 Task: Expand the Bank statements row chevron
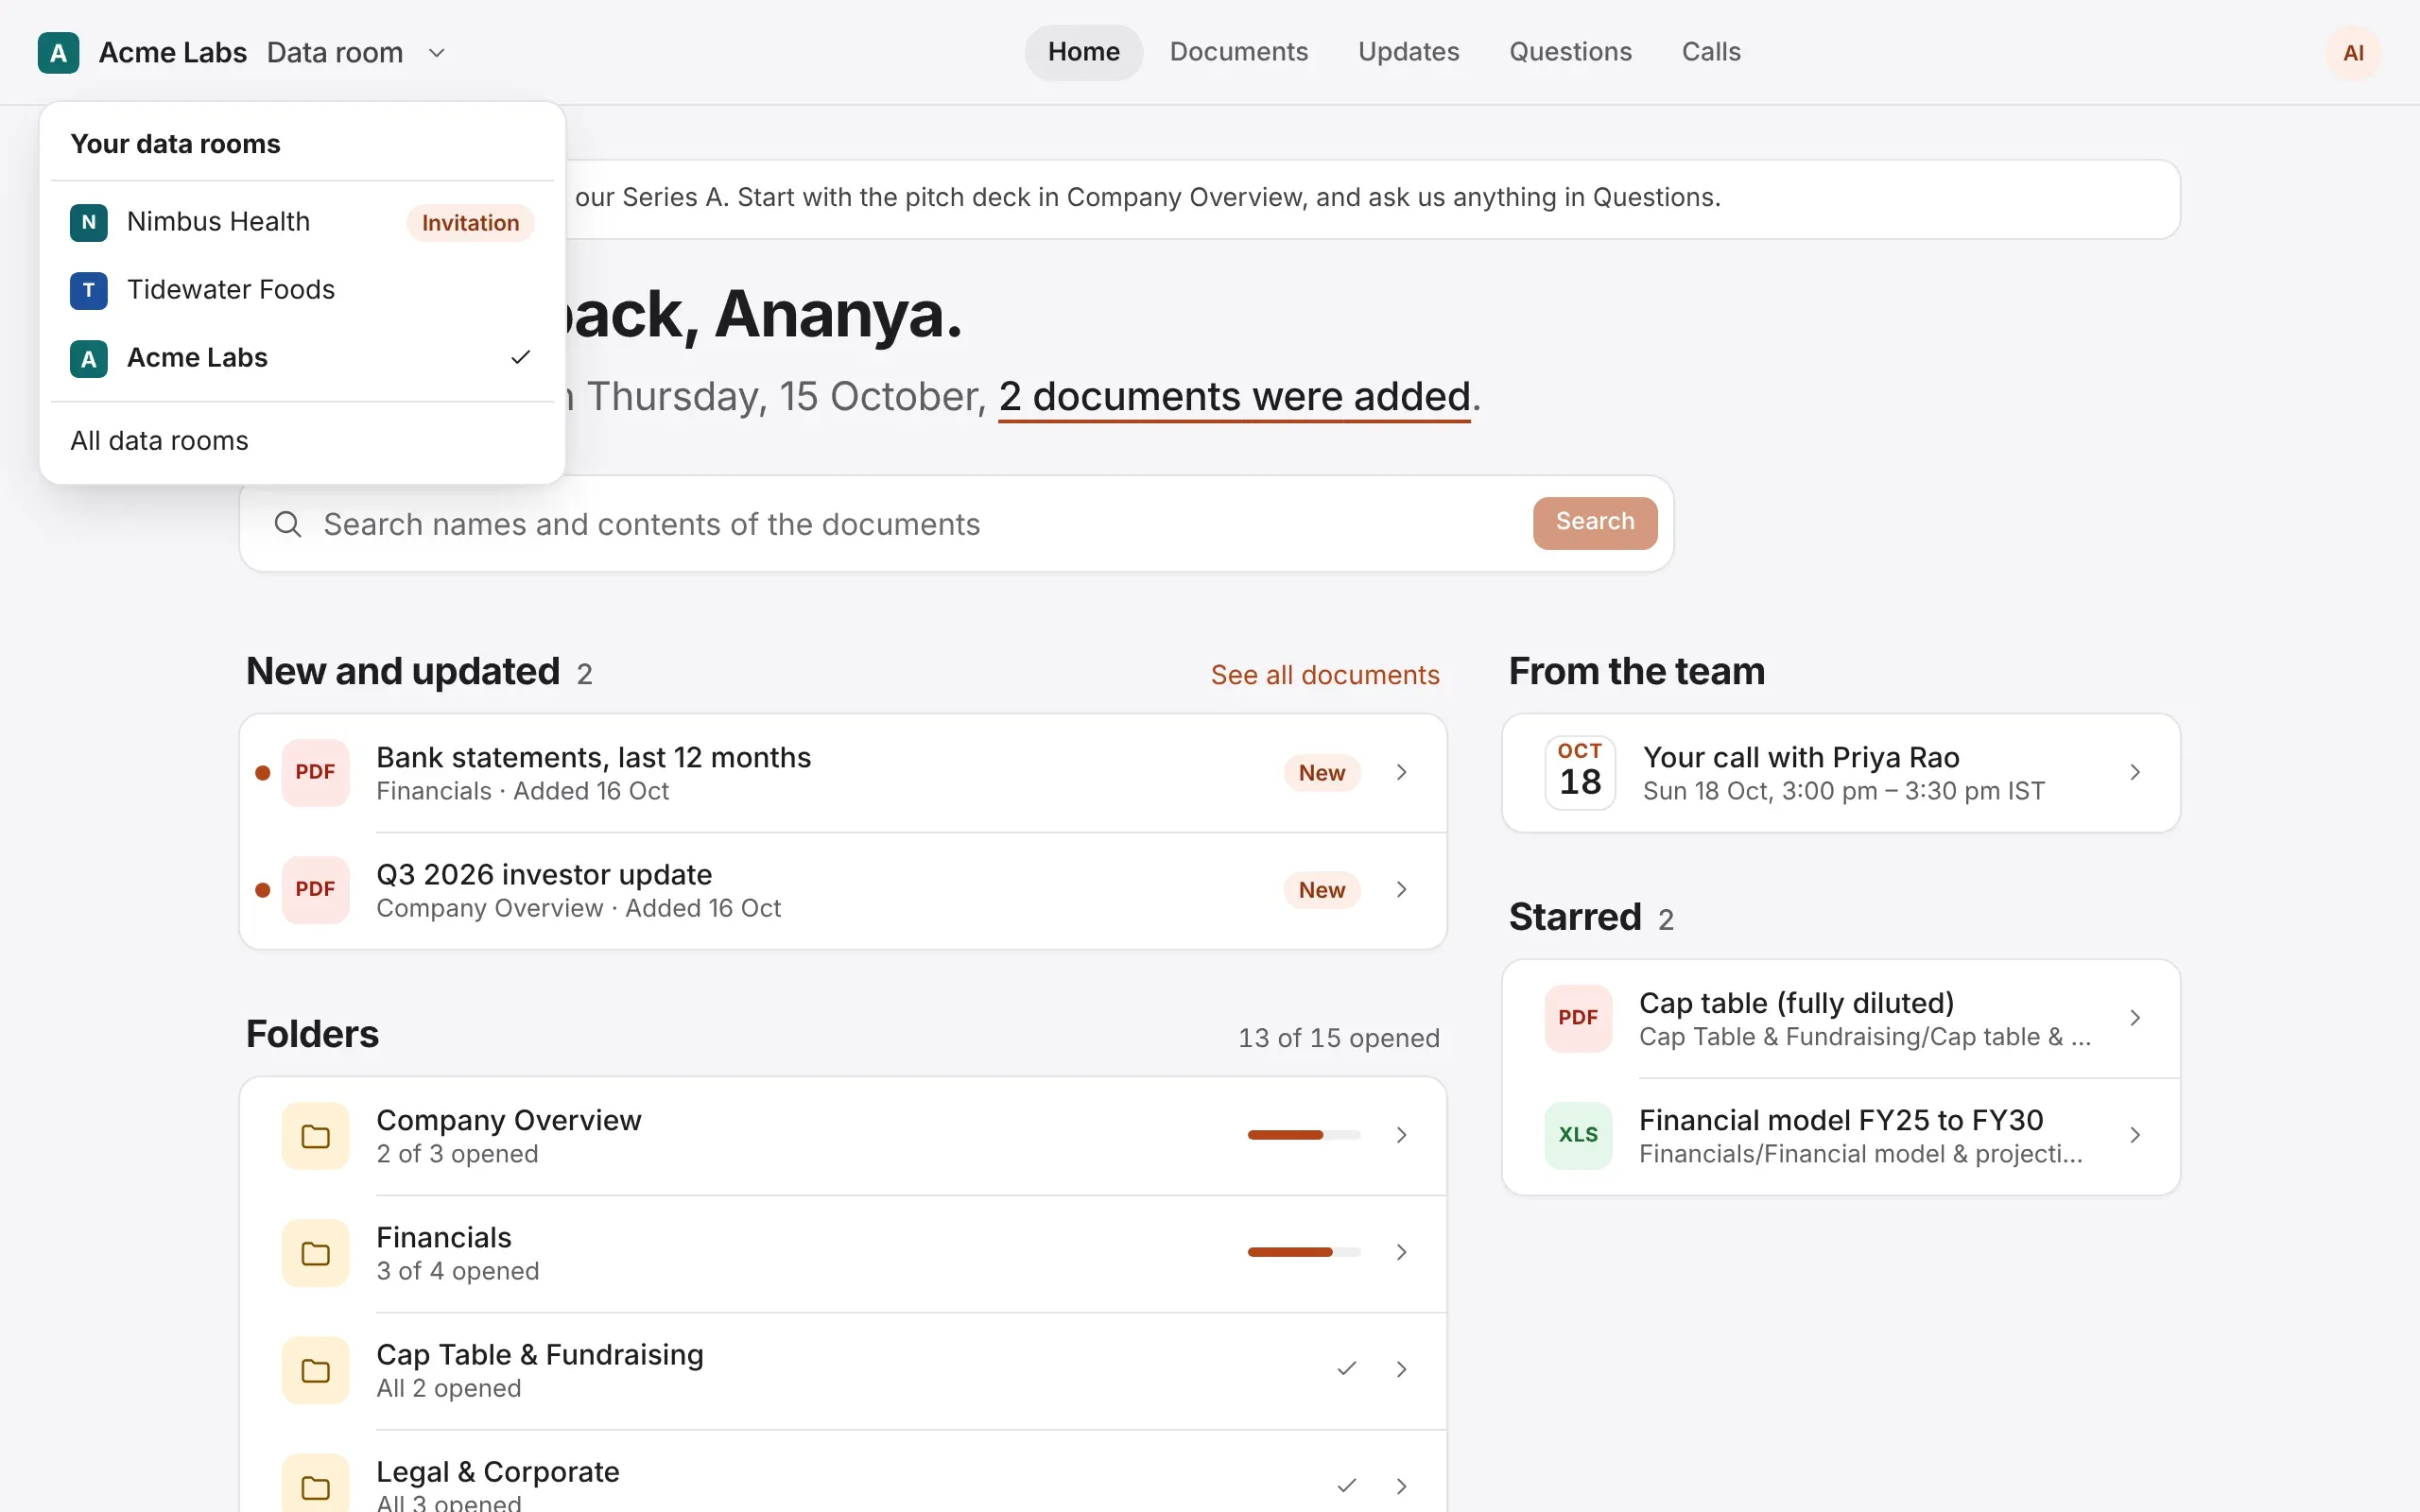click(1402, 772)
